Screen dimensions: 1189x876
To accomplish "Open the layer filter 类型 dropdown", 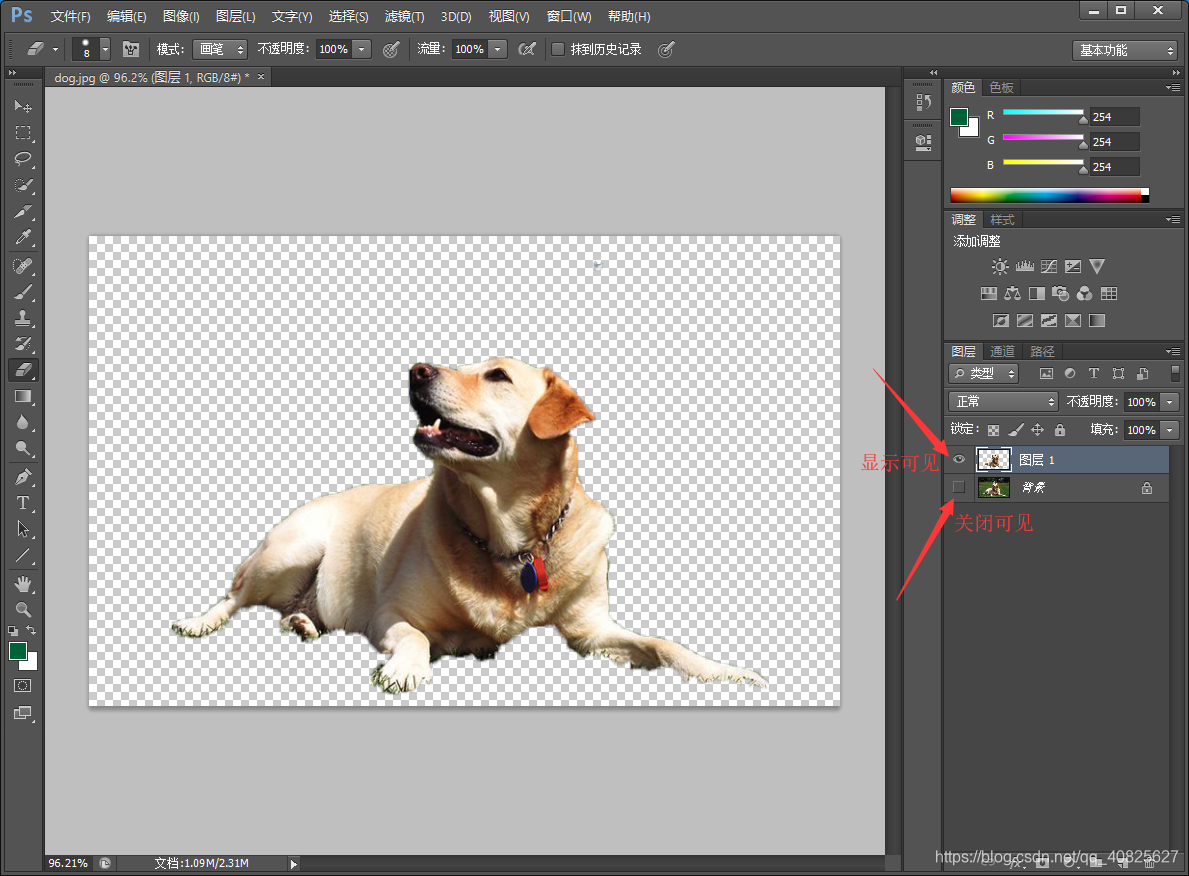I will coord(984,373).
